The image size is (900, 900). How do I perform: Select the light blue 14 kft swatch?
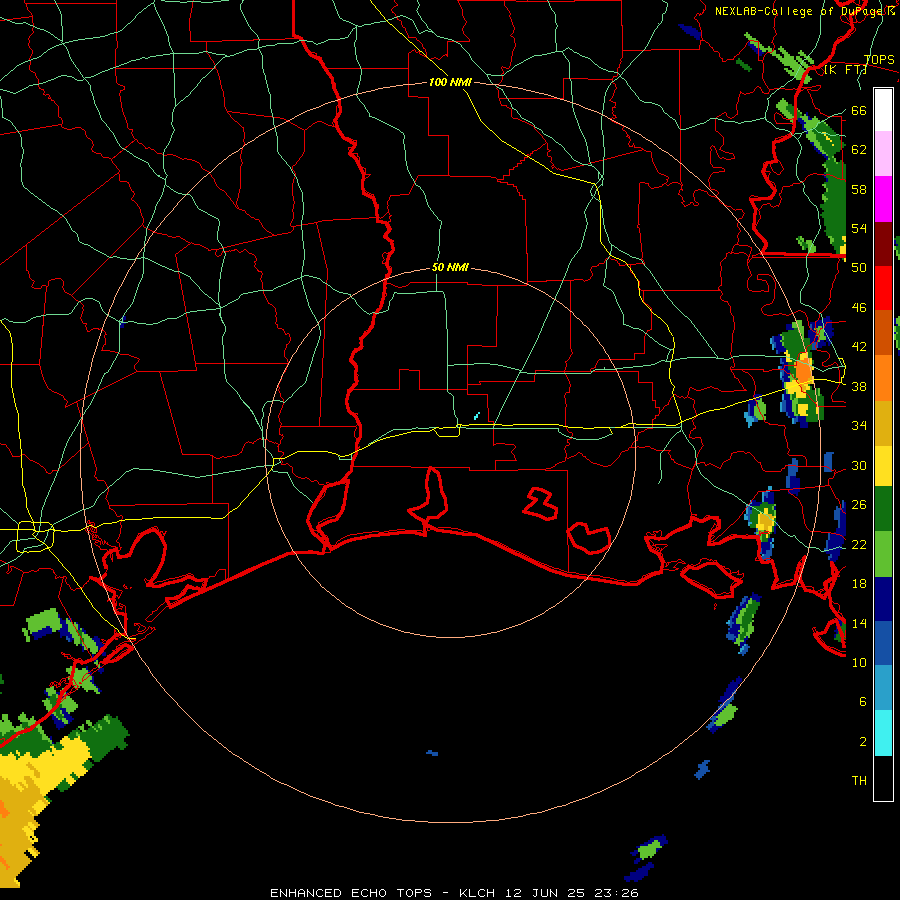pos(883,688)
